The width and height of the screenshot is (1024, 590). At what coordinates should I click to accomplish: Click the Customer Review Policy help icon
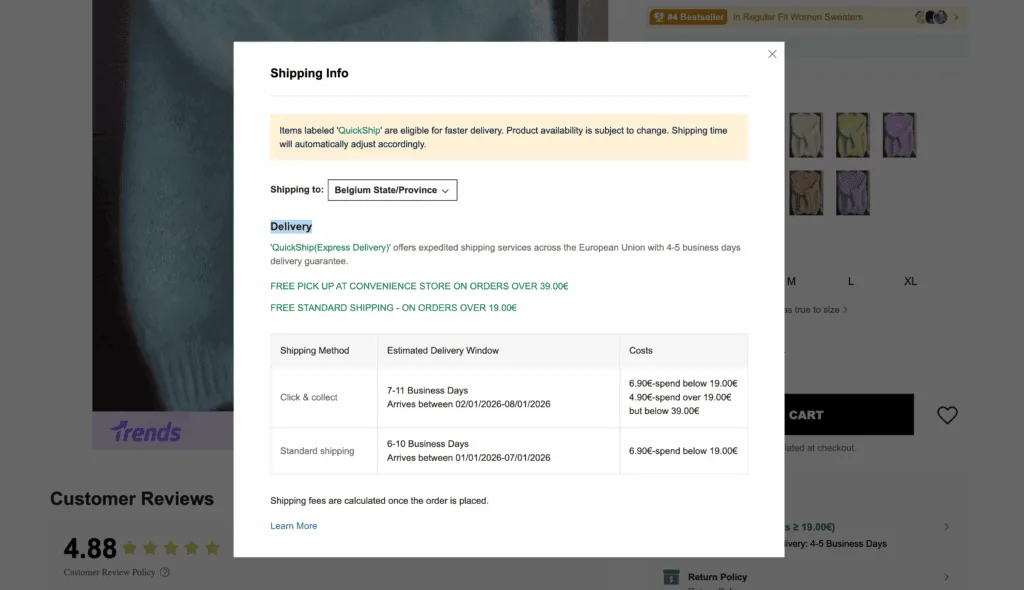pyautogui.click(x=165, y=572)
